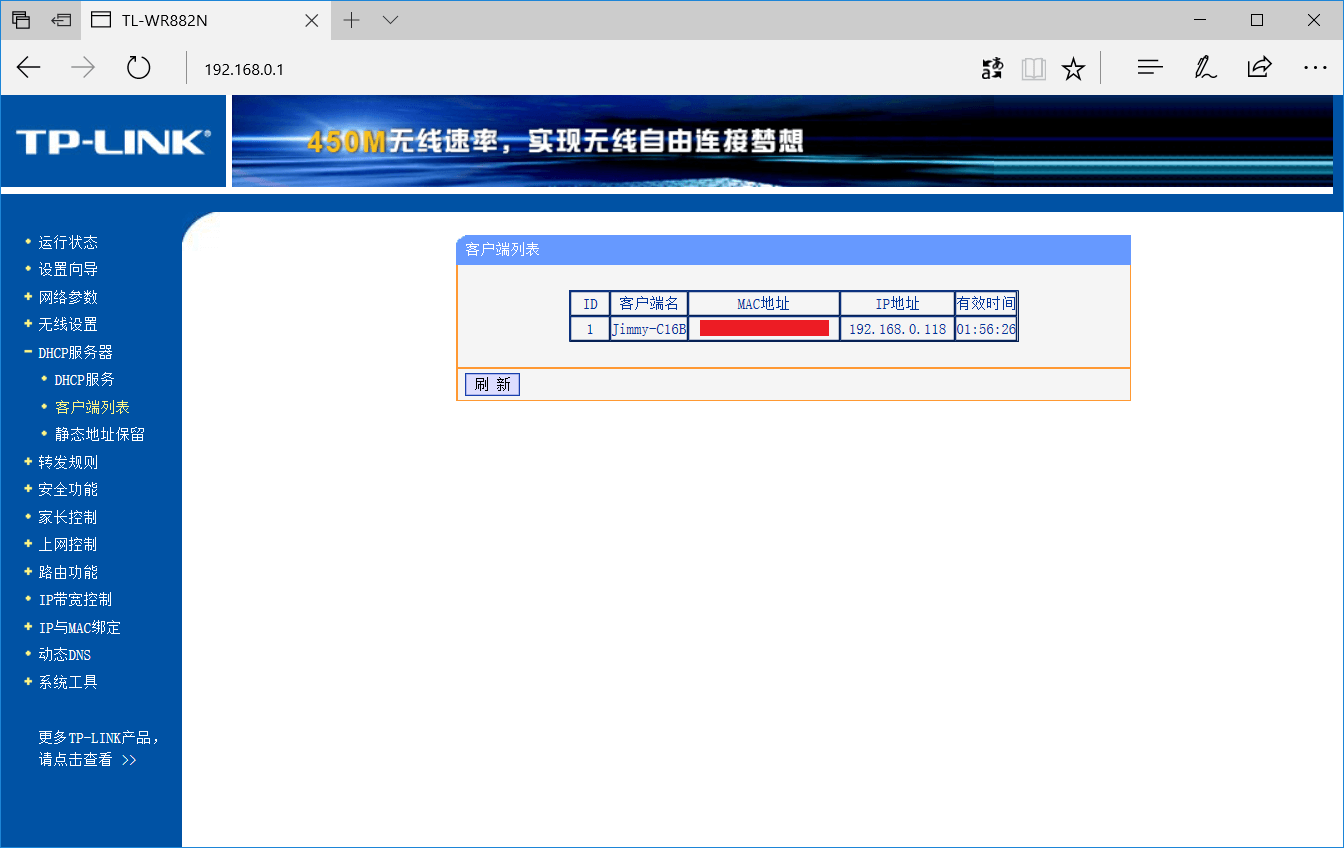The height and width of the screenshot is (848, 1344).
Task: Show tab previews with the tabs icon
Action: point(21,19)
